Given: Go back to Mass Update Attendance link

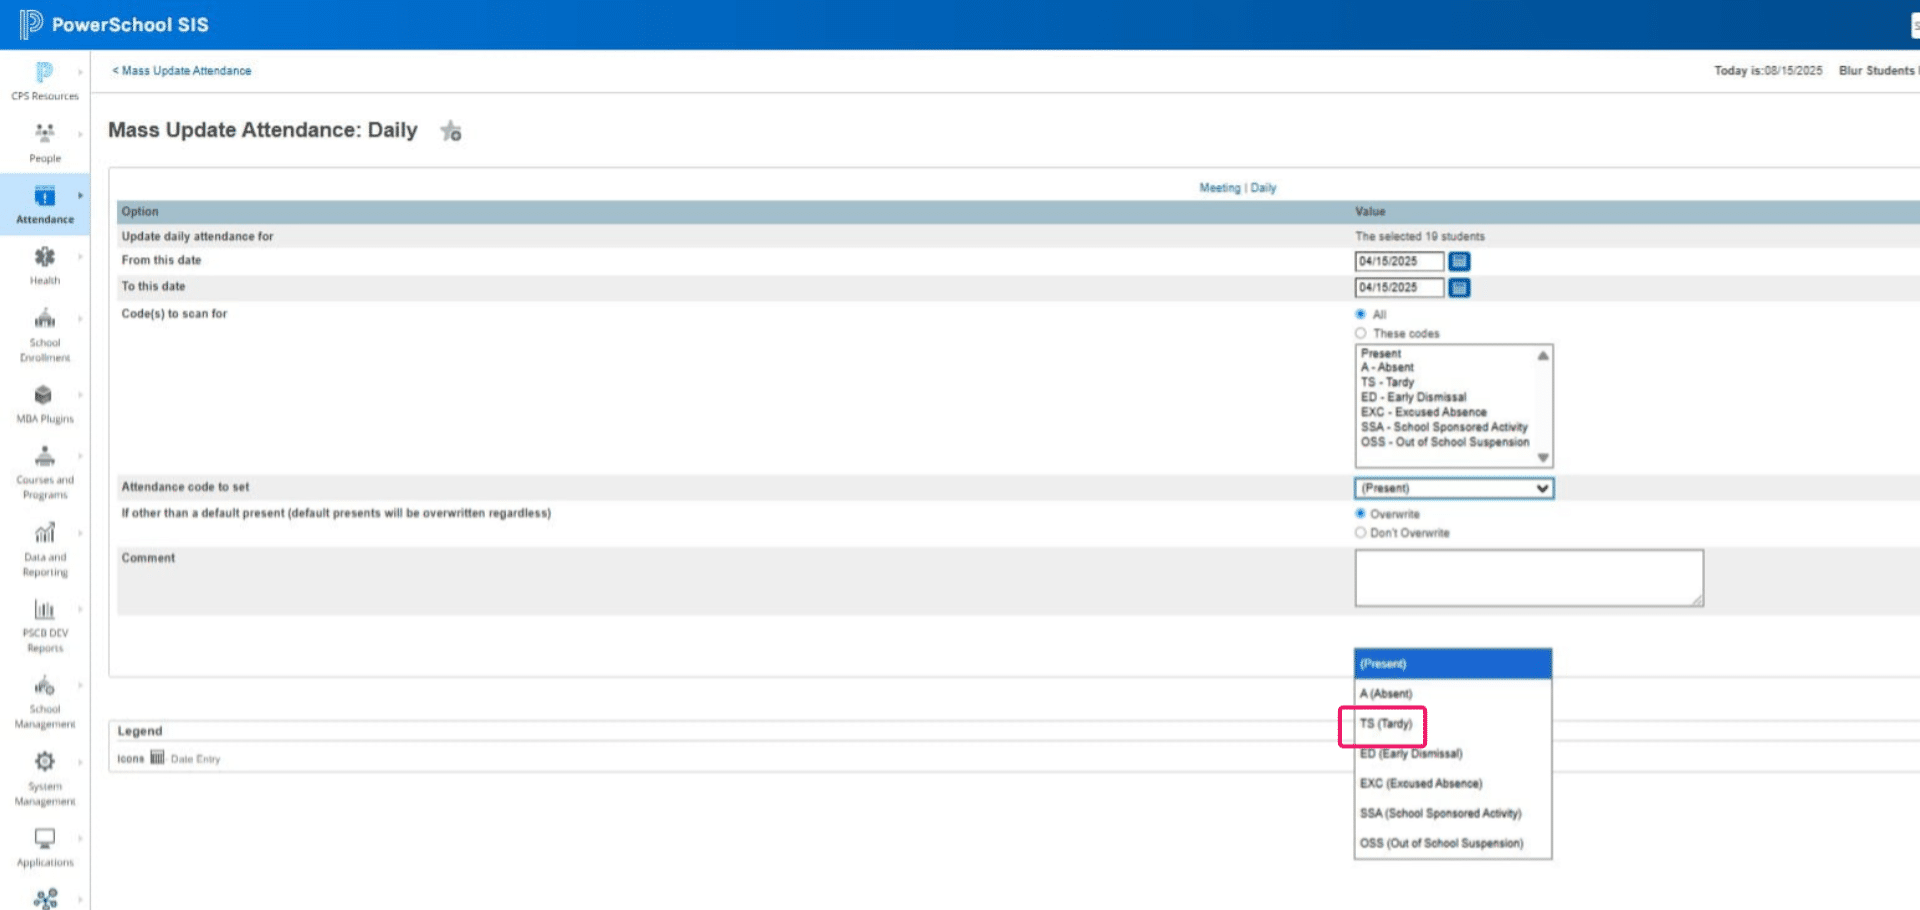Looking at the screenshot, I should (182, 71).
